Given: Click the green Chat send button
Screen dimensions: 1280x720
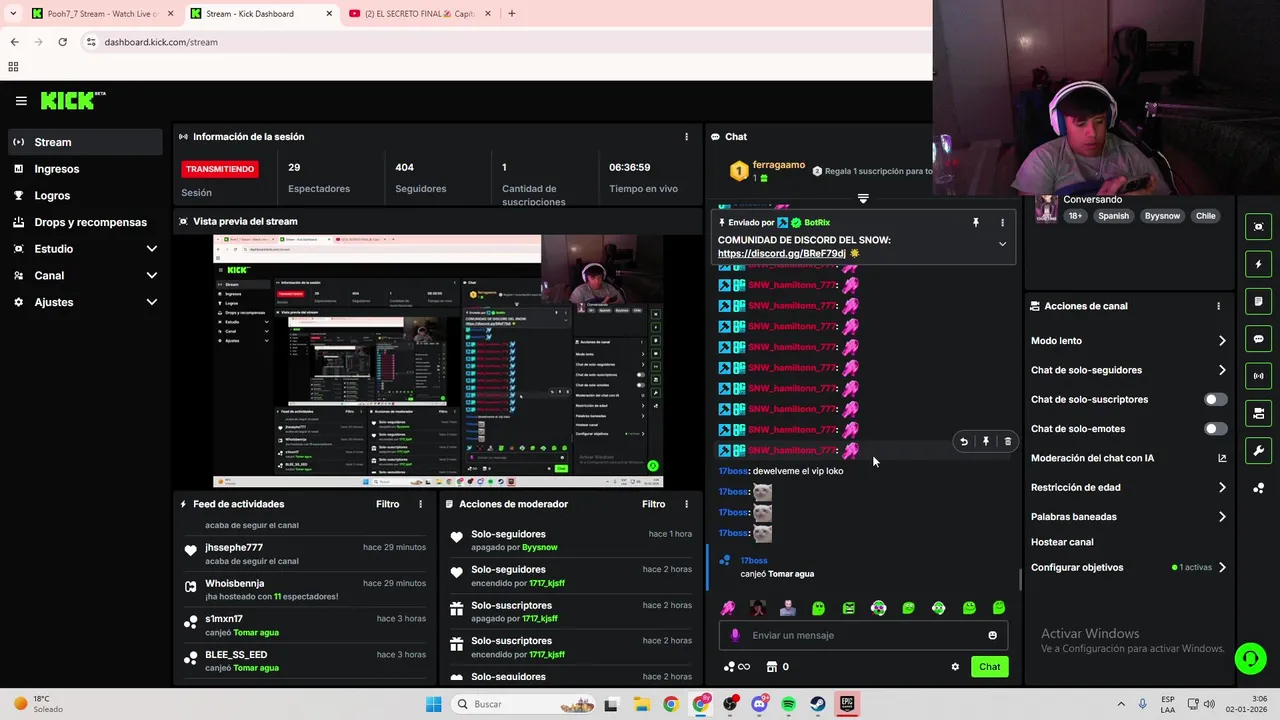Looking at the screenshot, I should tap(989, 667).
